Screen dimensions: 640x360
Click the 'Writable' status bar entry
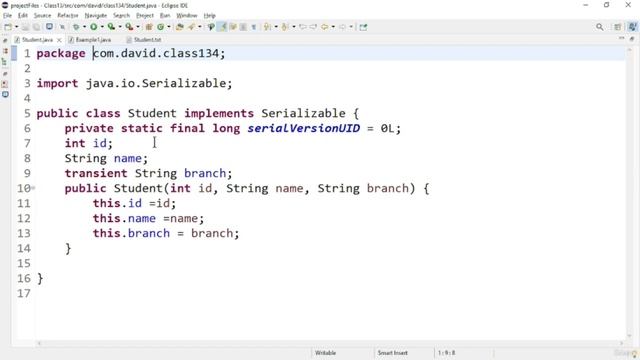(x=325, y=353)
